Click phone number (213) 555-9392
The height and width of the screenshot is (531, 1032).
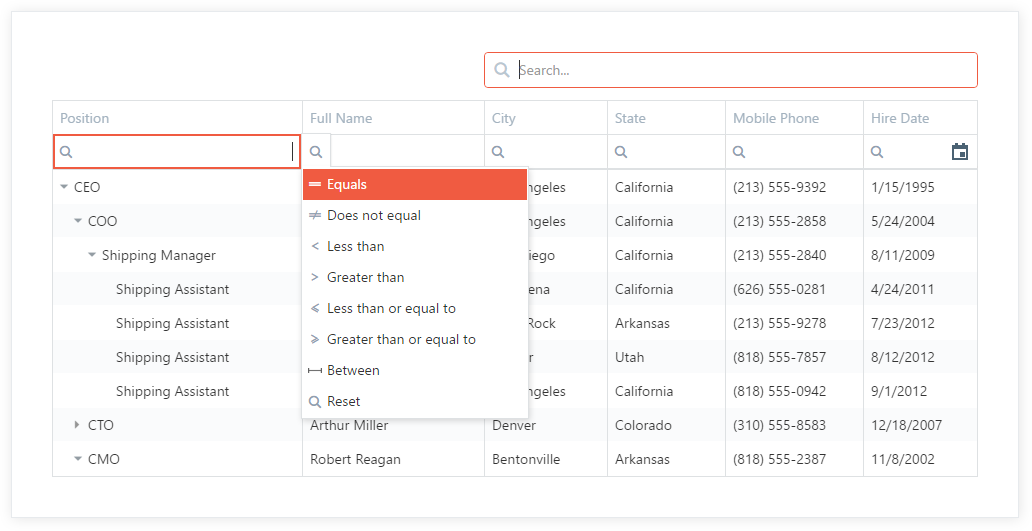click(x=779, y=187)
